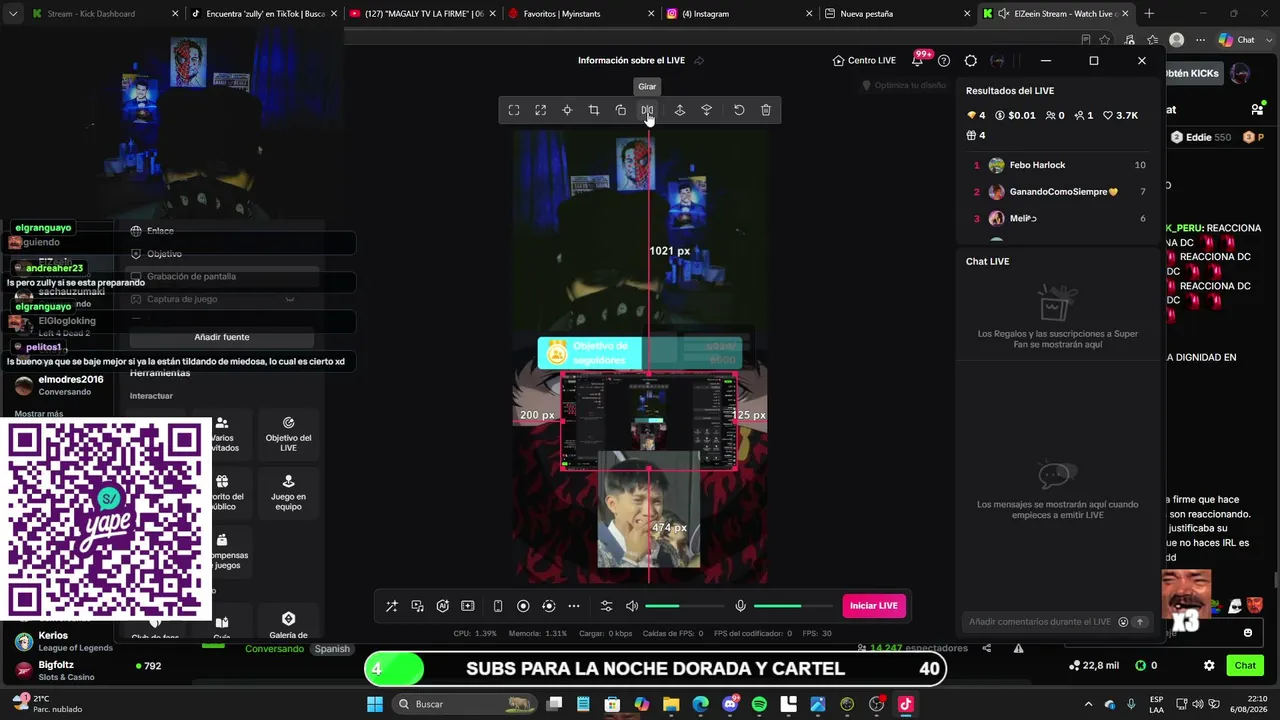This screenshot has height=720, width=1280.
Task: Adjust the speaker volume slider
Action: point(685,606)
